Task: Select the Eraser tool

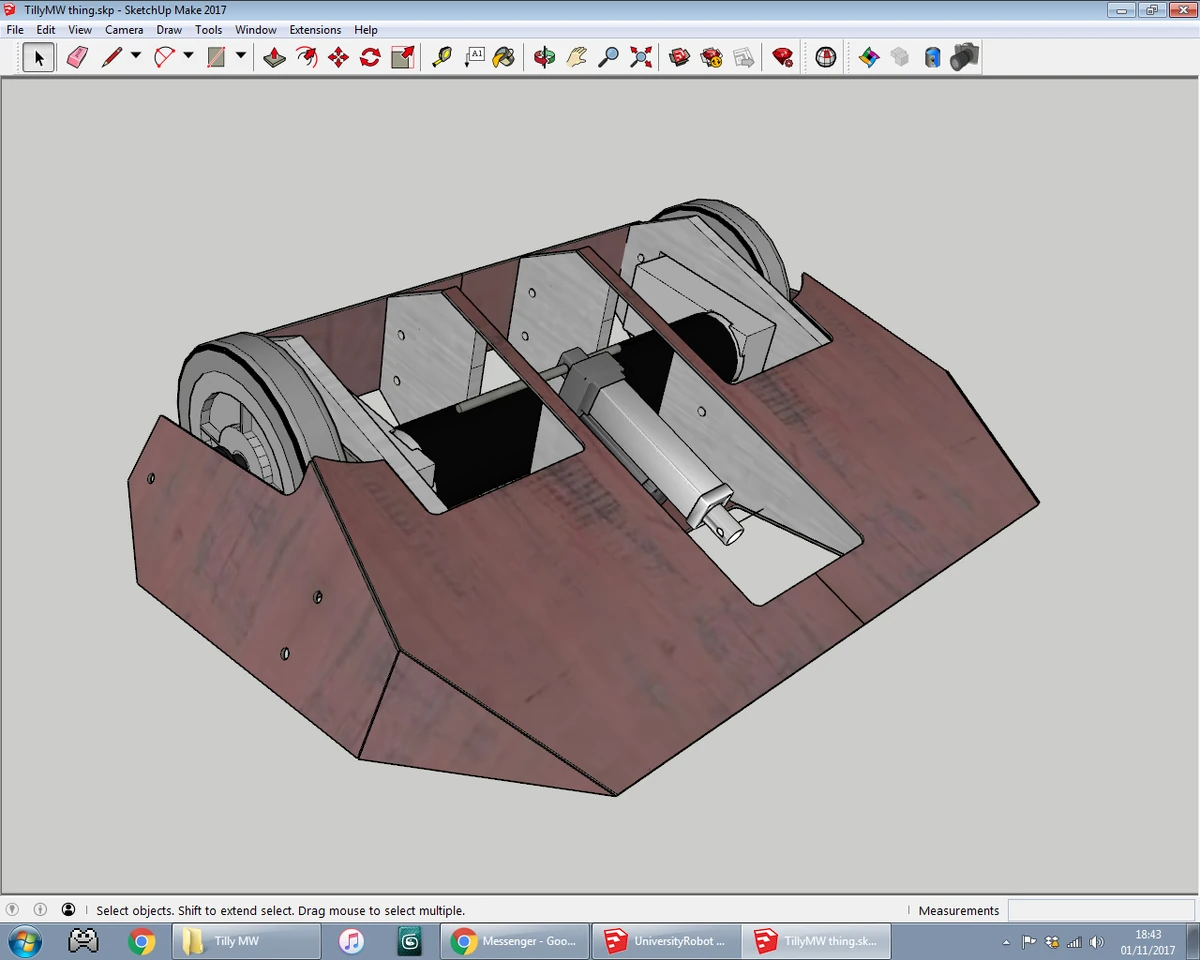Action: point(77,58)
